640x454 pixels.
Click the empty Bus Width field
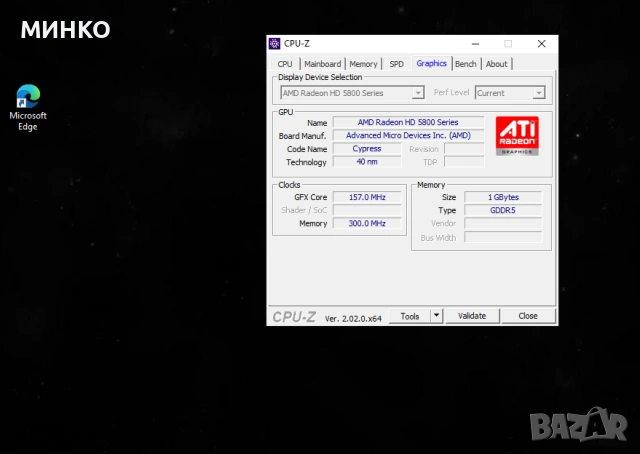click(503, 237)
